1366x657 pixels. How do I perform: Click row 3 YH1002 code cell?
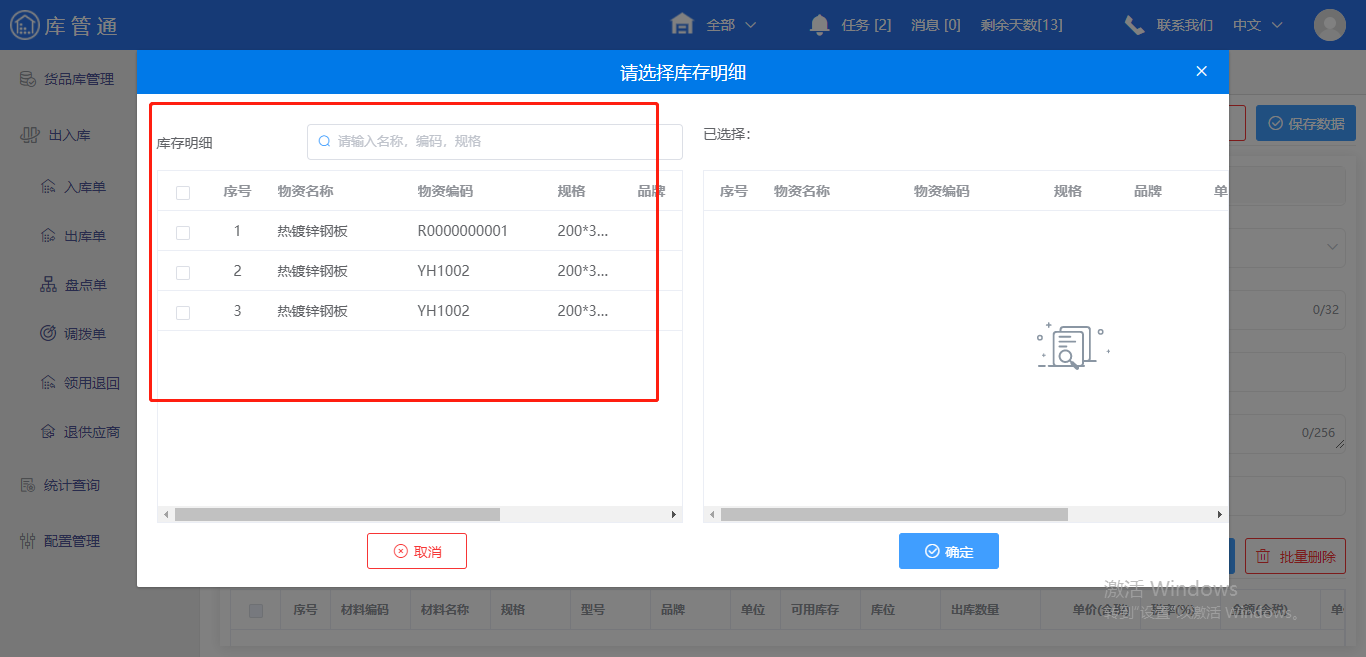pos(444,311)
